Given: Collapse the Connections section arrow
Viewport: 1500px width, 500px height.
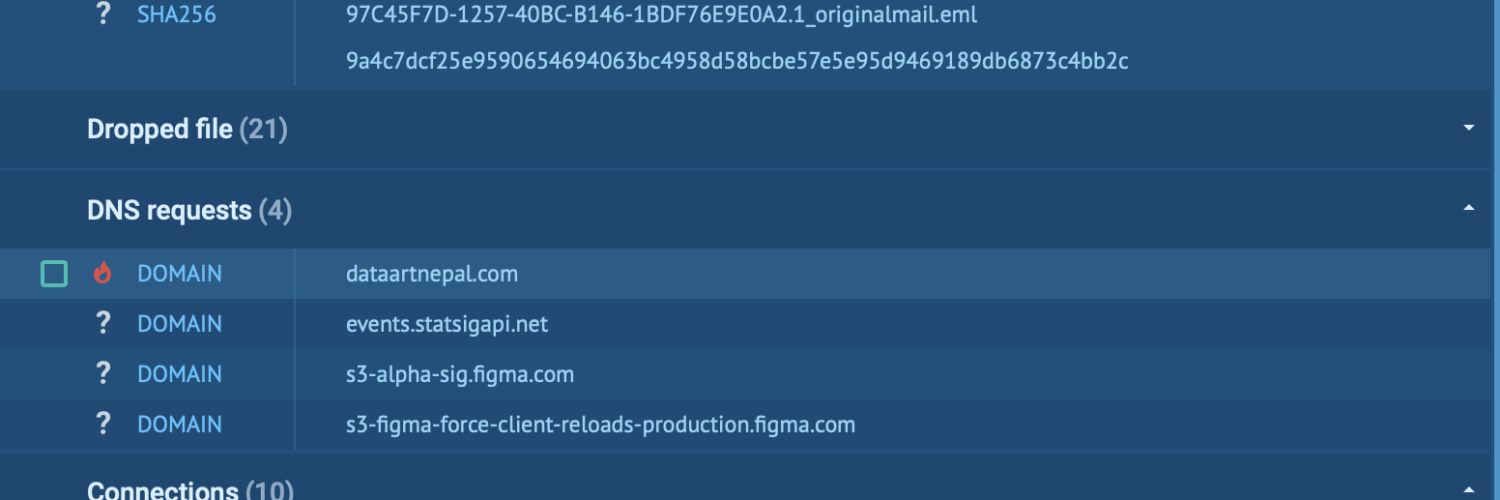Looking at the screenshot, I should pos(1468,489).
